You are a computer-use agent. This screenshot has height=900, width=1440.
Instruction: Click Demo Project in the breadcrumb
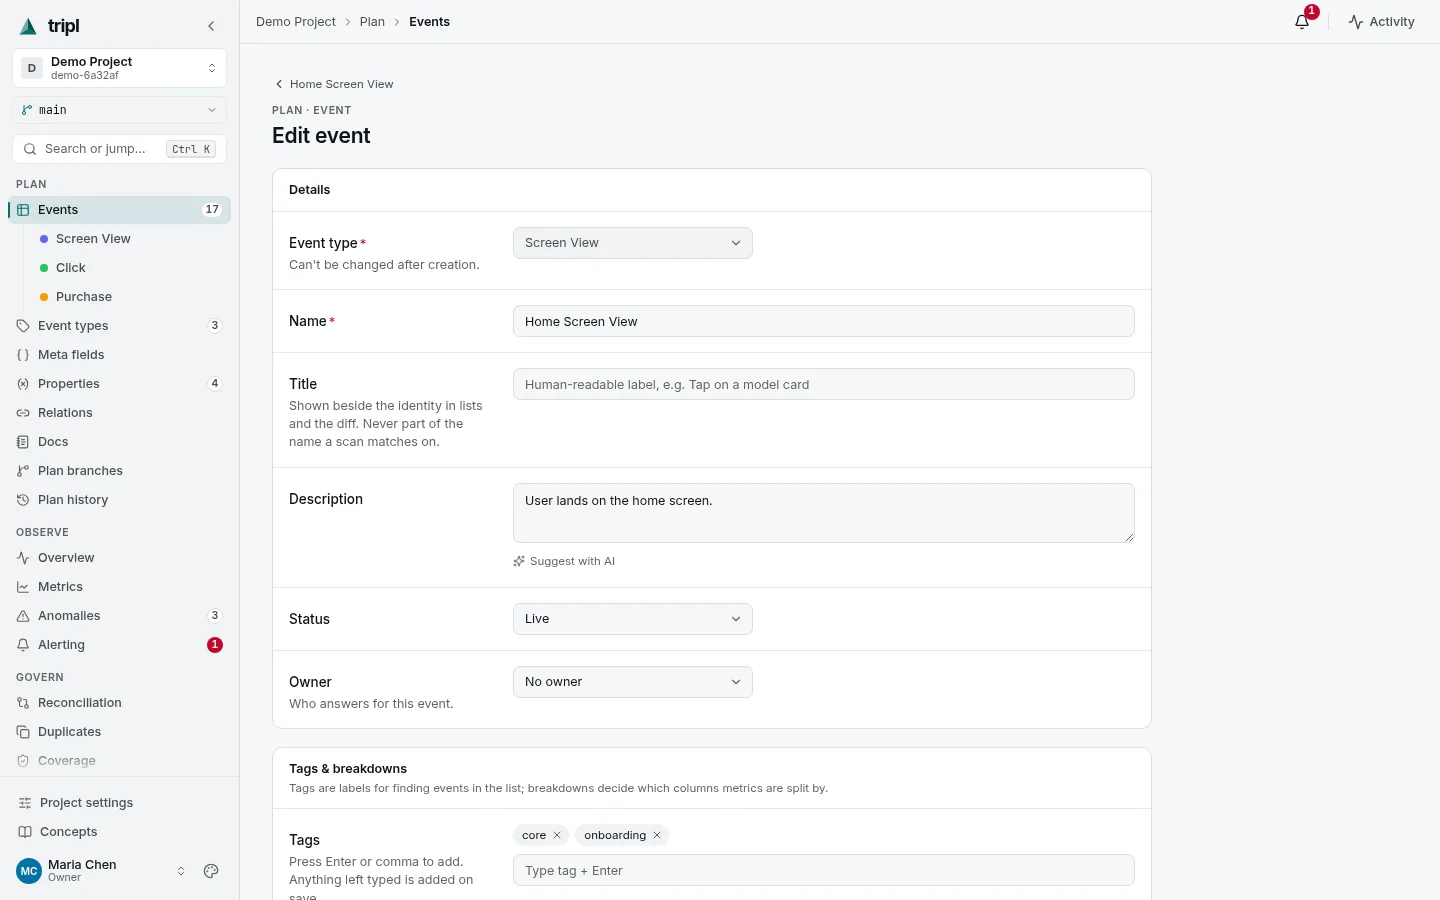[x=296, y=22]
